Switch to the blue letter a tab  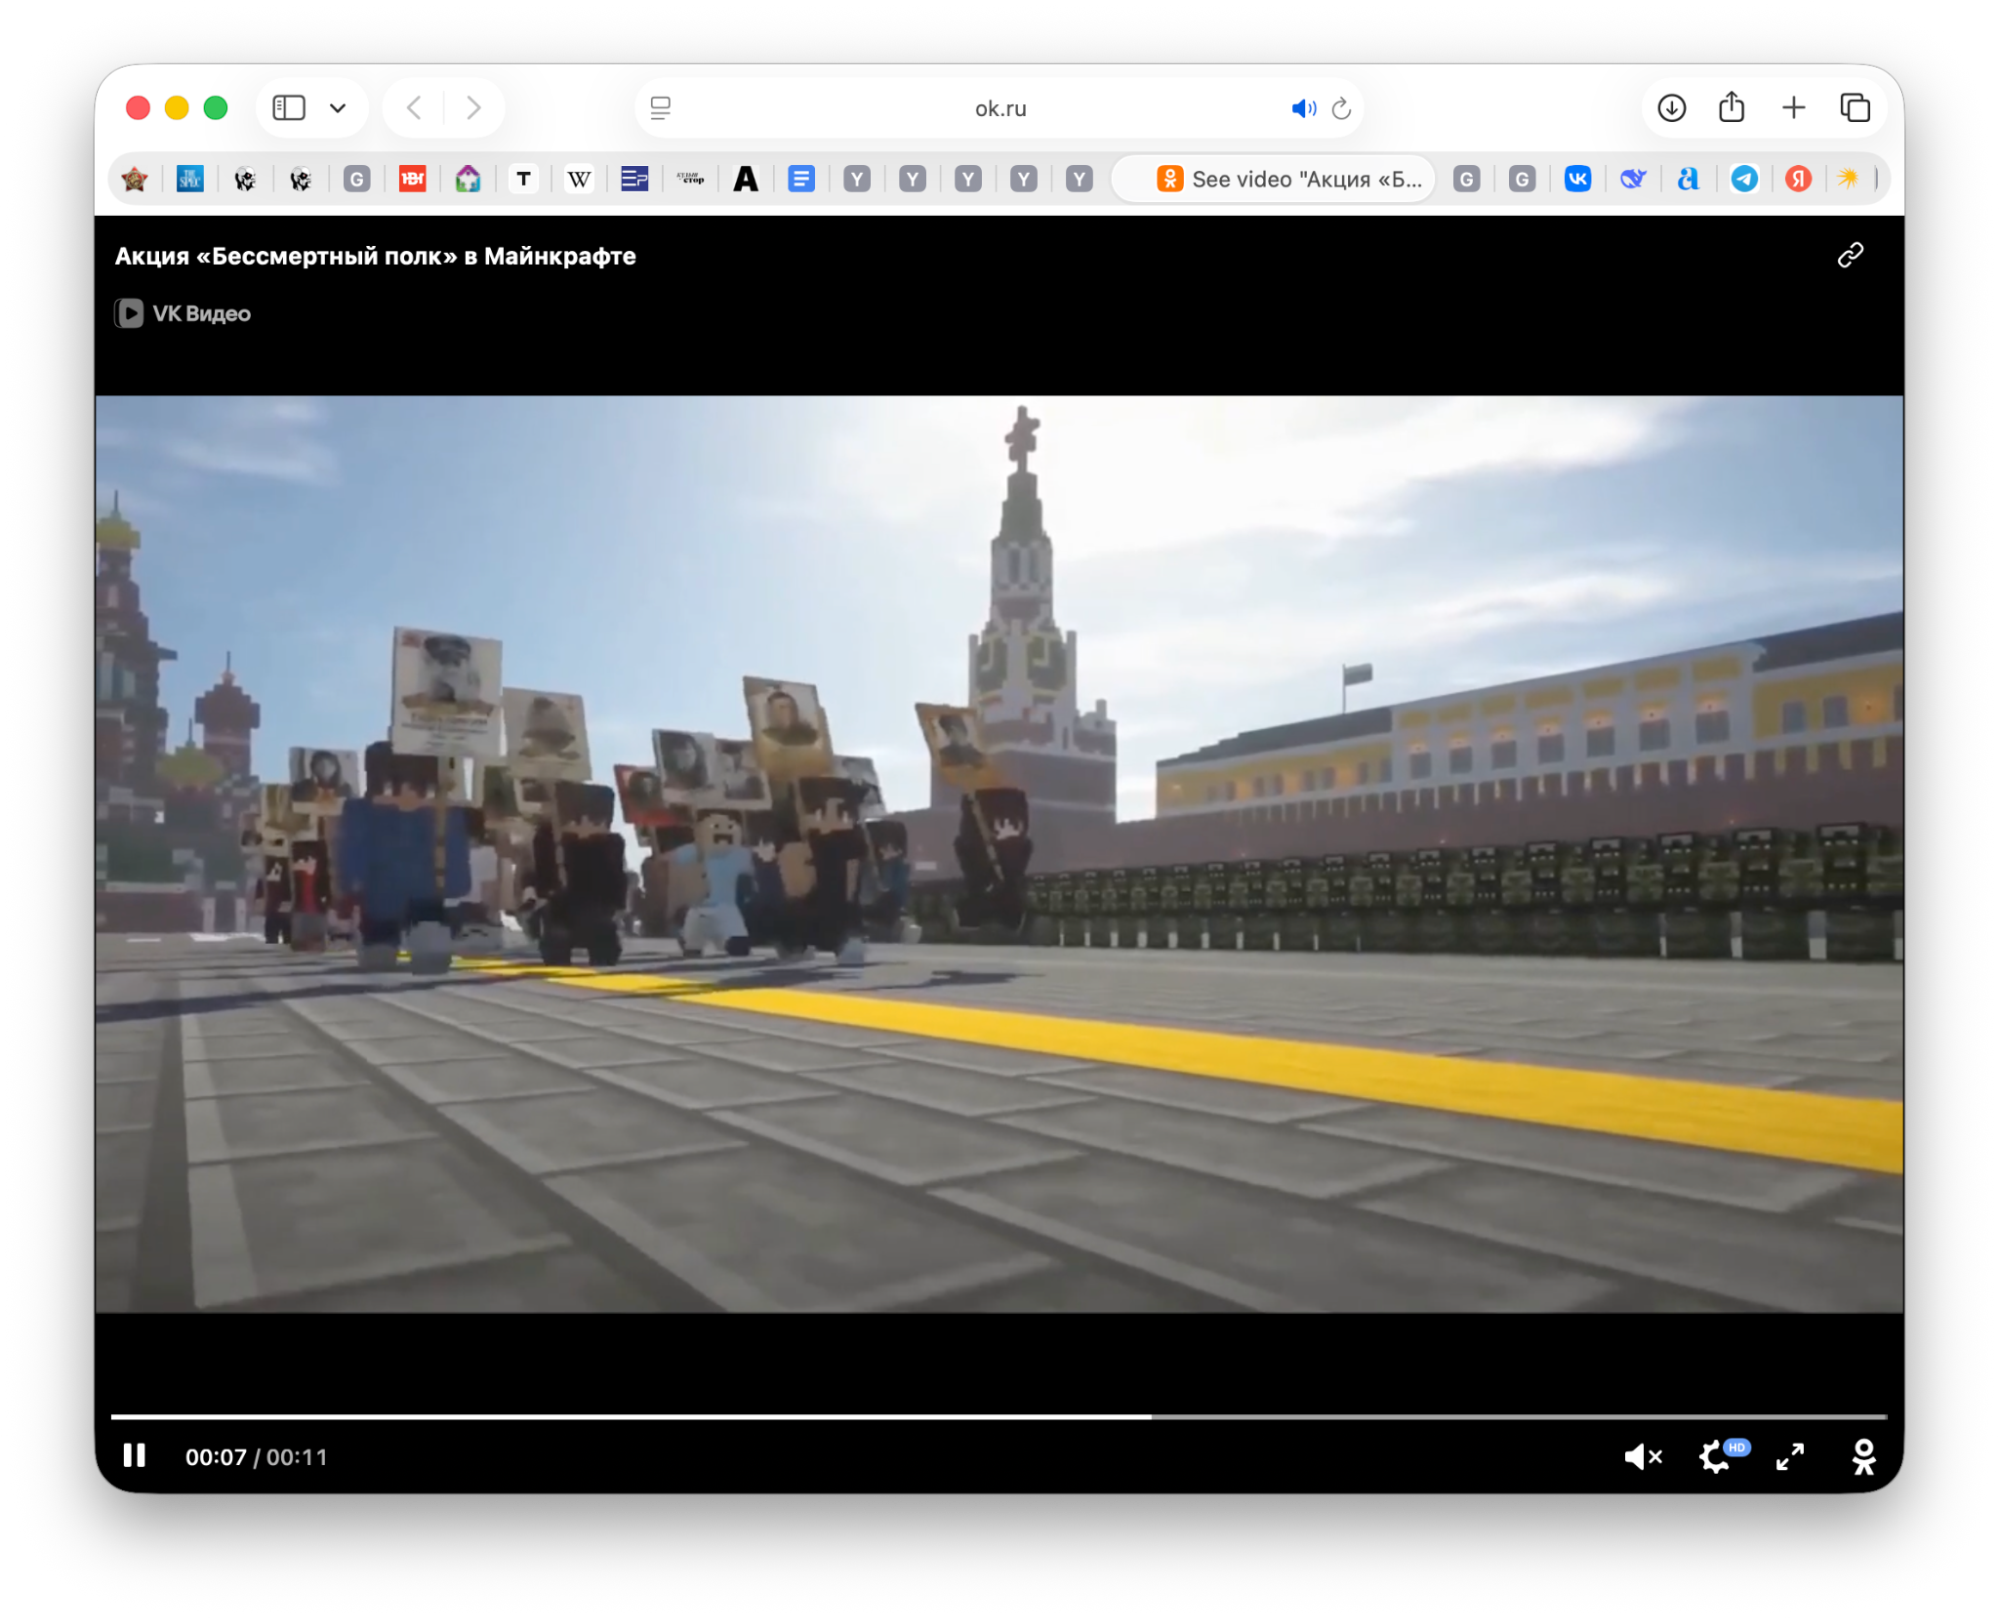pos(1688,179)
